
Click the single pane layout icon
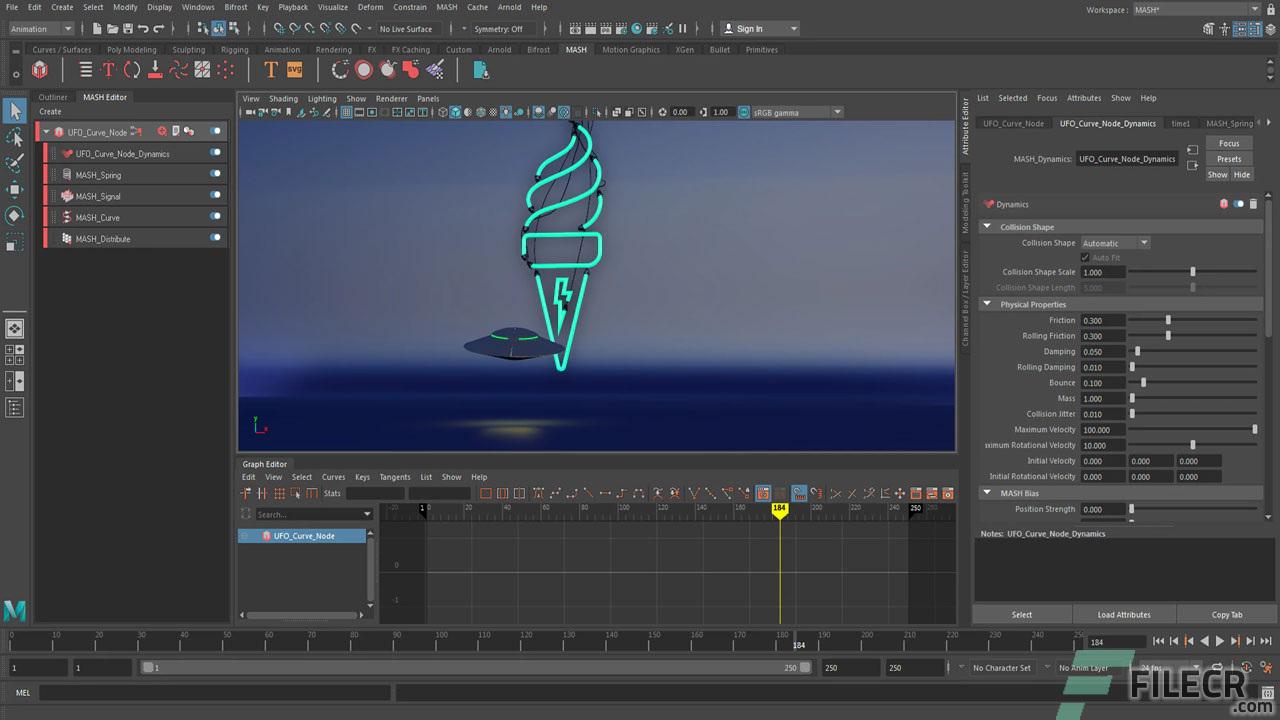(15, 328)
